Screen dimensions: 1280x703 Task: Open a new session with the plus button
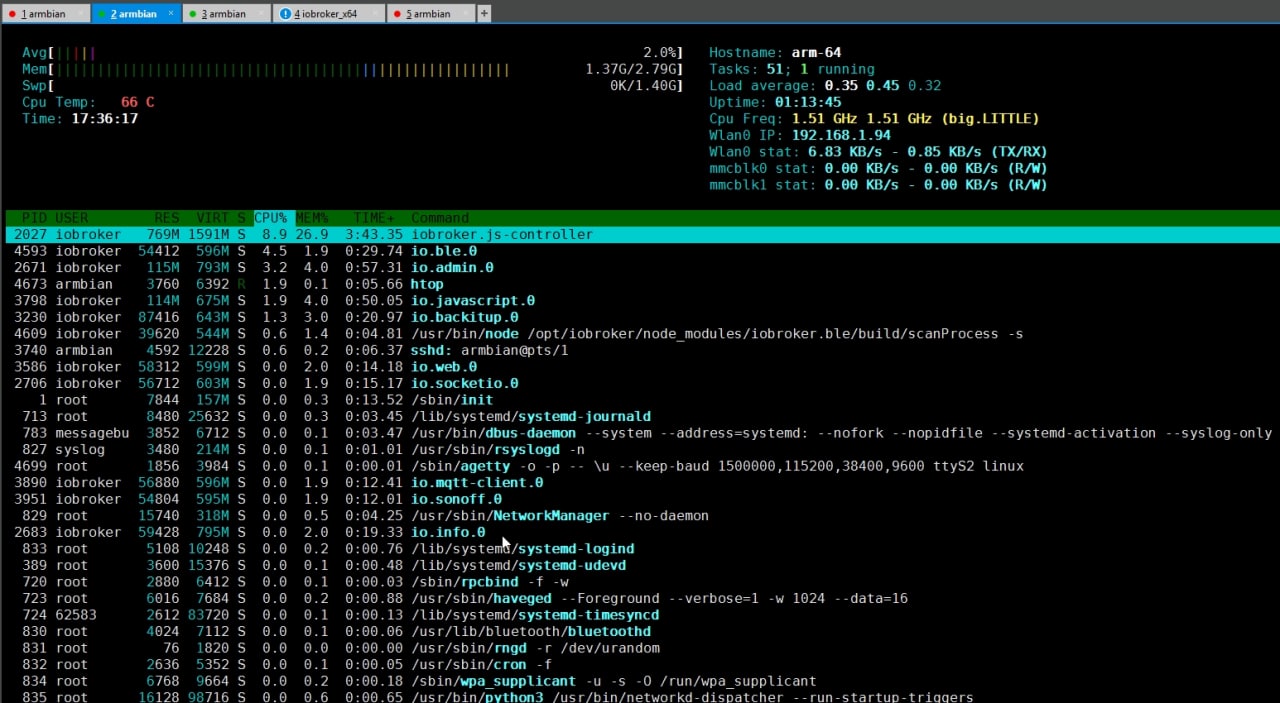point(485,14)
